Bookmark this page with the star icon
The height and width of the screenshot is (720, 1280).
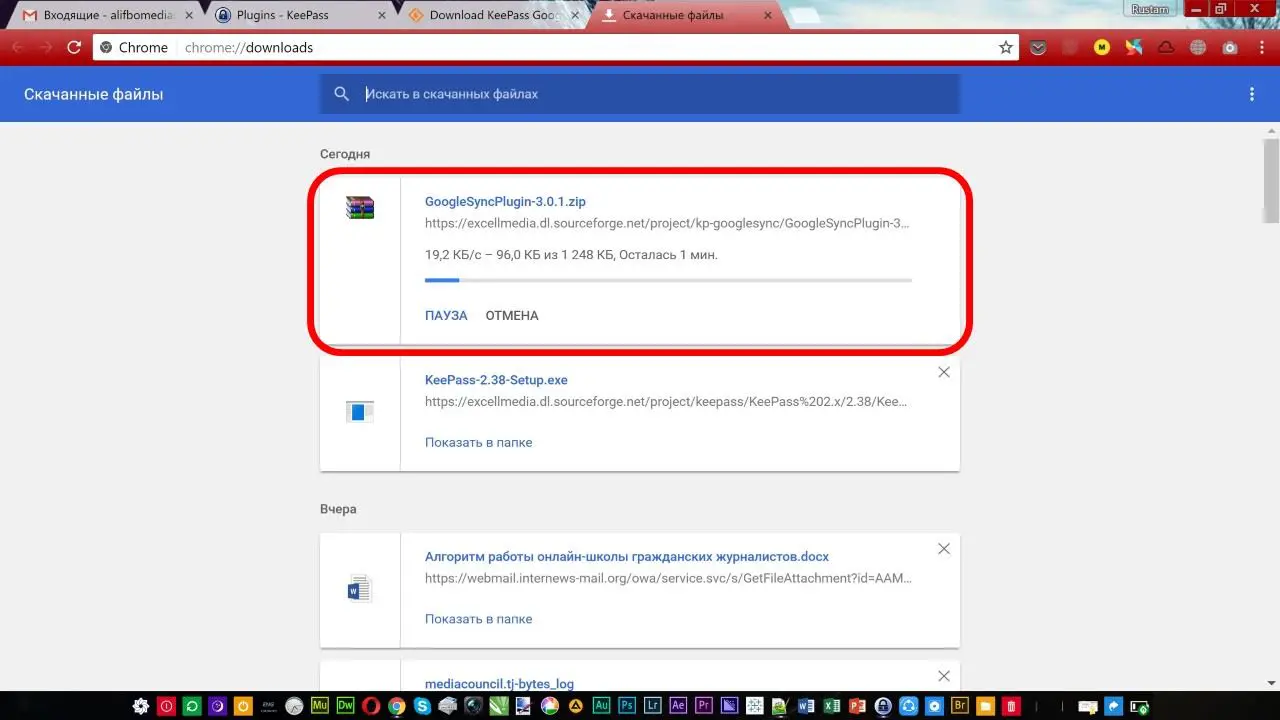pyautogui.click(x=1006, y=47)
